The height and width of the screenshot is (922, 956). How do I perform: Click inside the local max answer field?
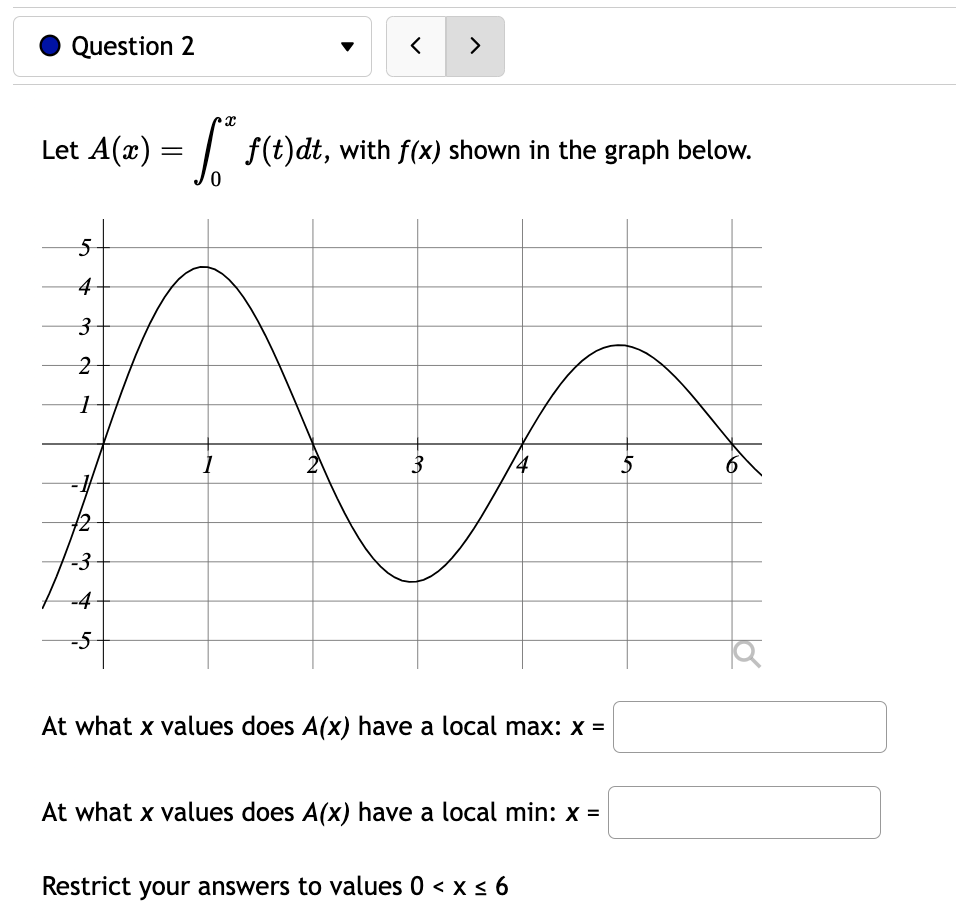749,727
